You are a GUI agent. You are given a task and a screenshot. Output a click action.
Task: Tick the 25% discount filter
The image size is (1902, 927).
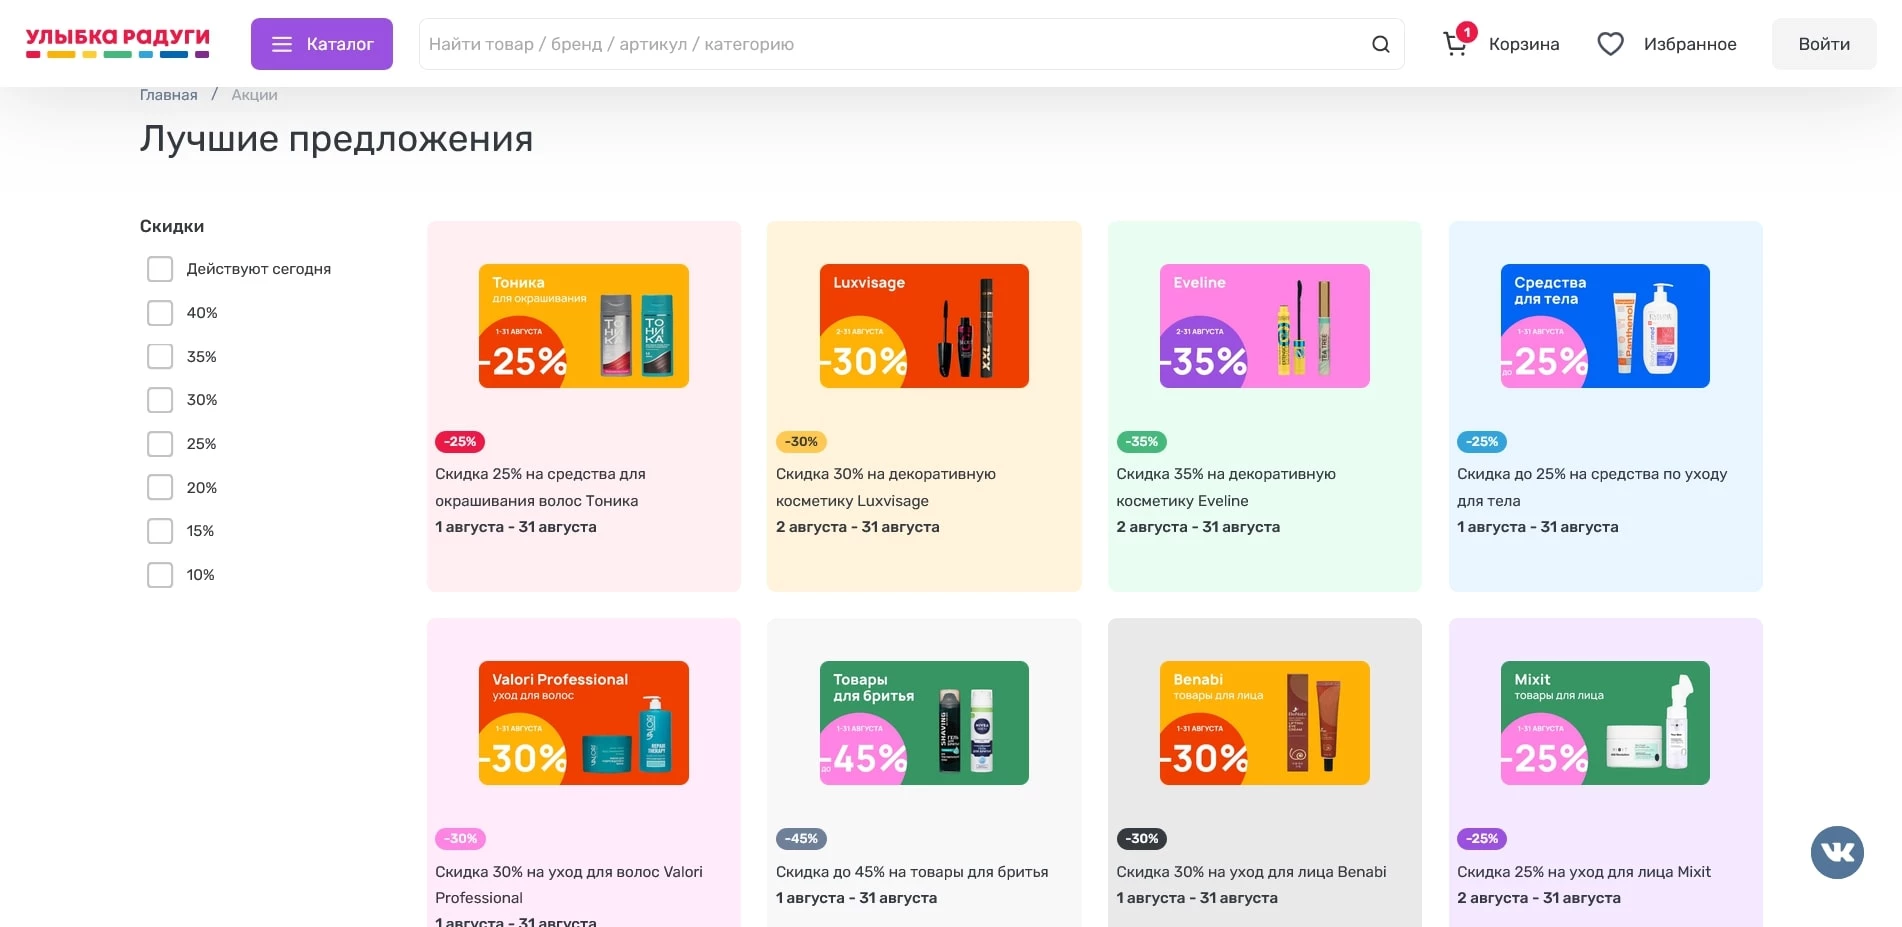coord(160,444)
